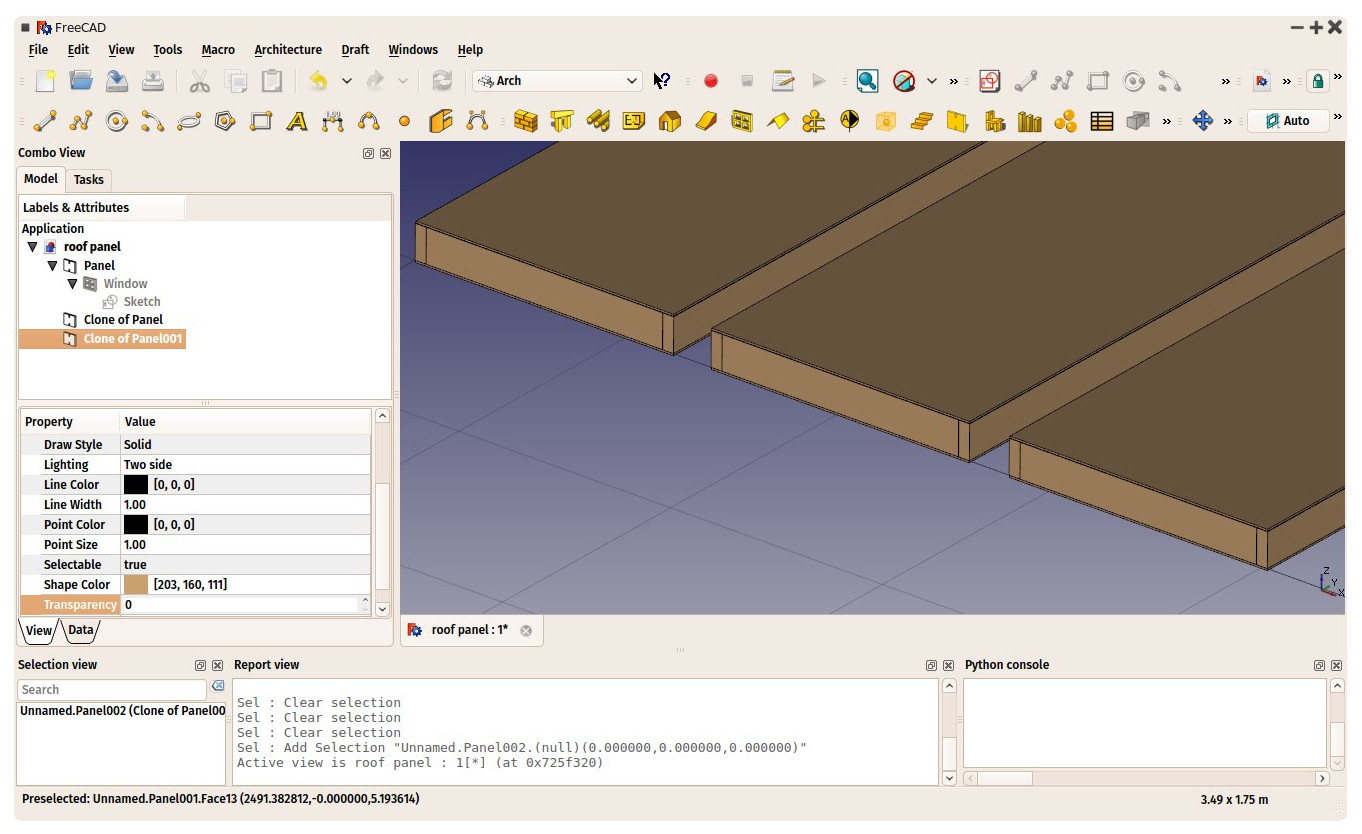Select the Arch Wall tool icon
The image size is (1362, 834).
(x=525, y=121)
